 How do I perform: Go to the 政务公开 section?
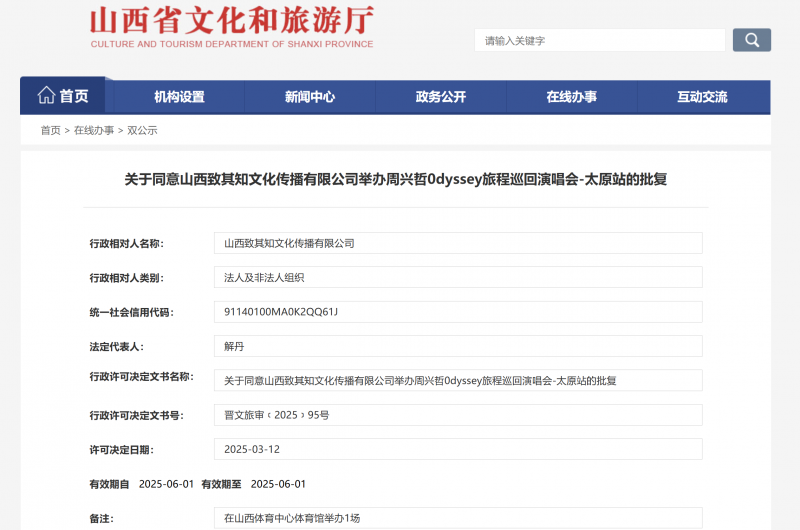(x=441, y=97)
